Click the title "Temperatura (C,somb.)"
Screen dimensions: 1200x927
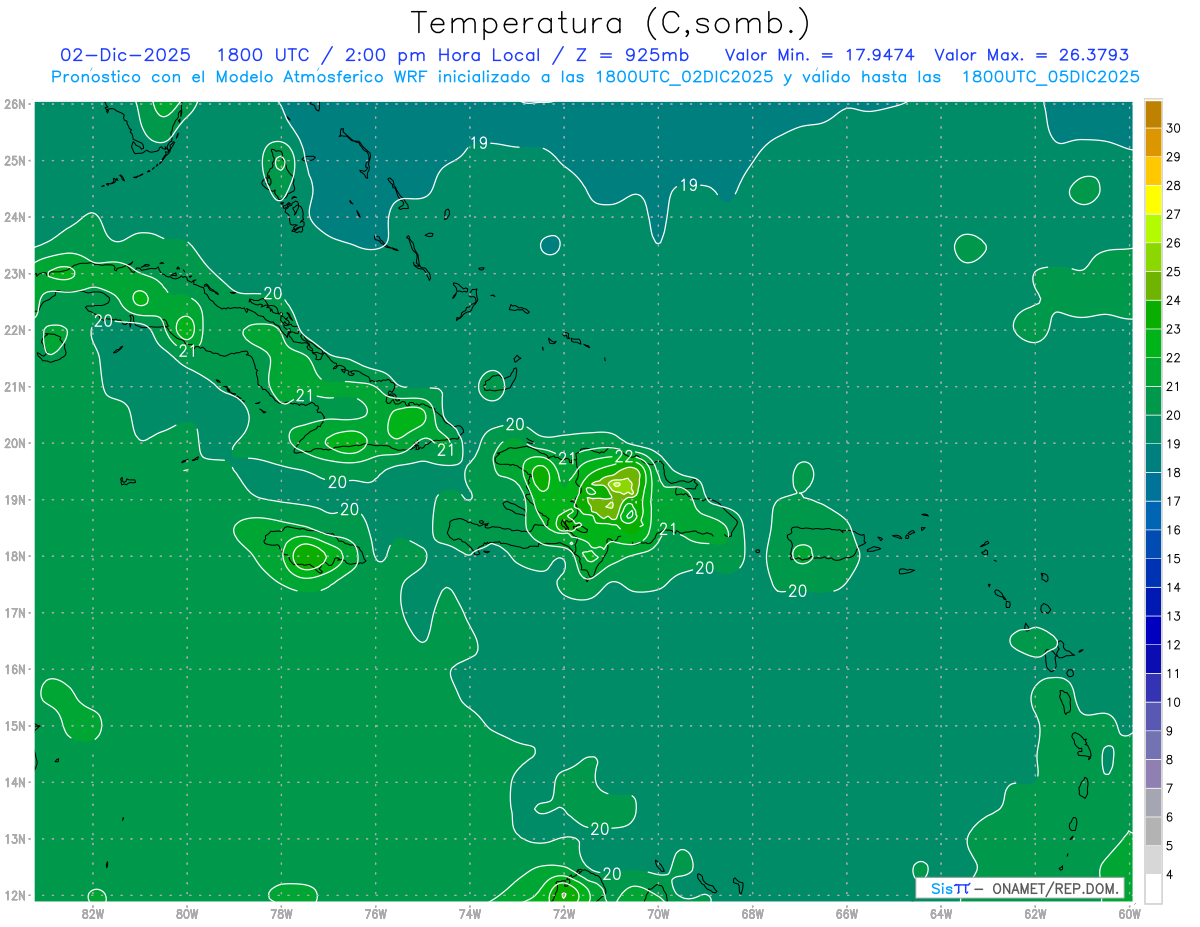(609, 23)
